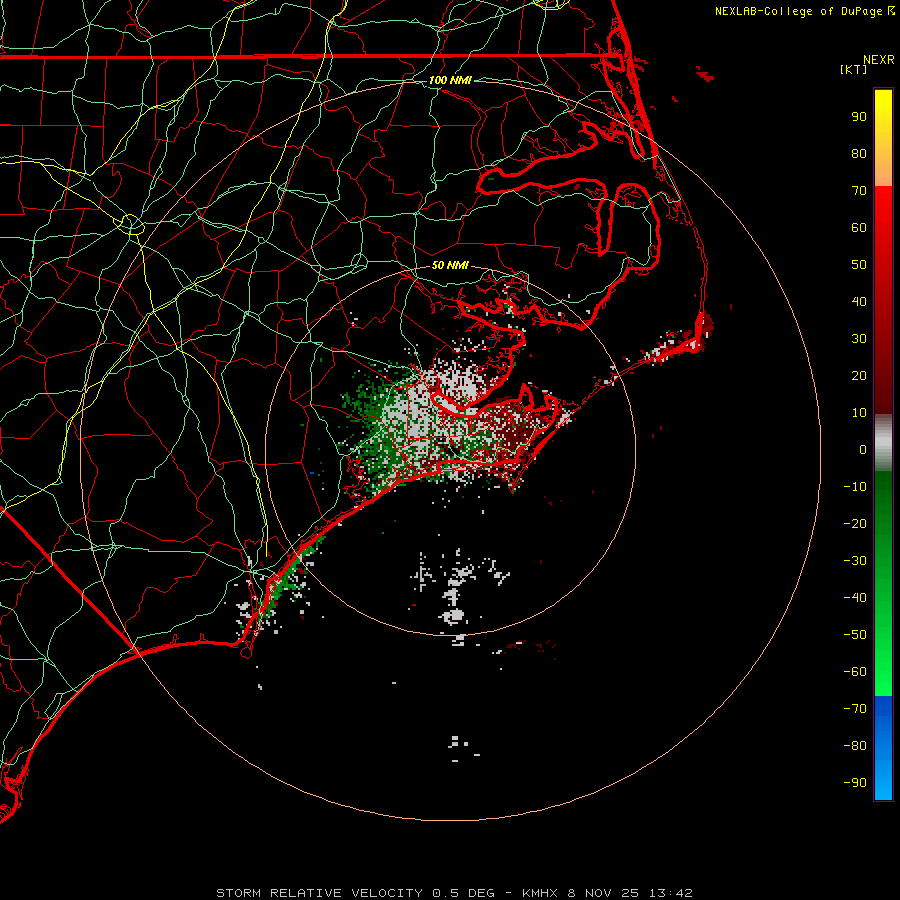The height and width of the screenshot is (900, 900).
Task: Click the 8 NOV 25 date in footer
Action: tap(603, 893)
